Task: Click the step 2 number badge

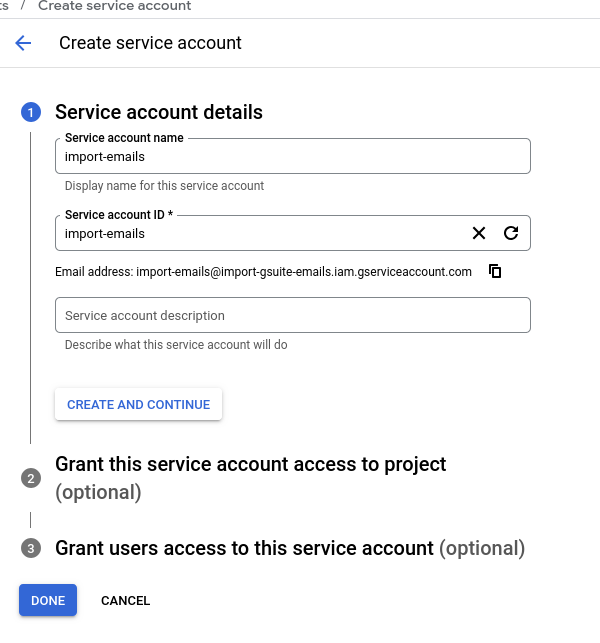Action: (x=31, y=479)
